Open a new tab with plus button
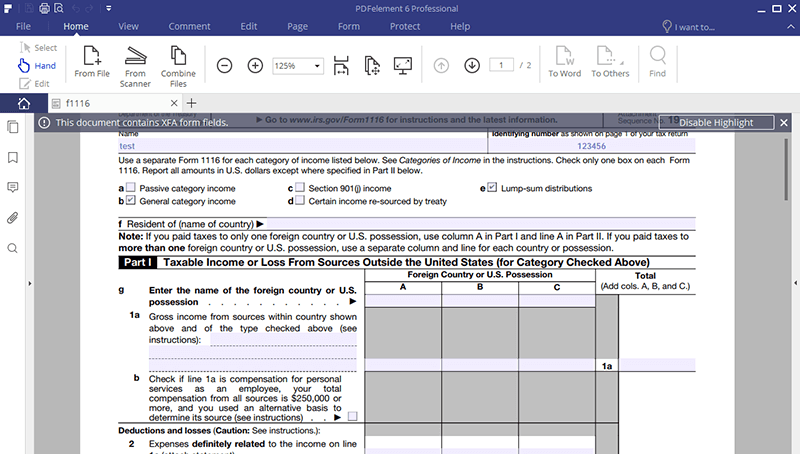 click(191, 103)
